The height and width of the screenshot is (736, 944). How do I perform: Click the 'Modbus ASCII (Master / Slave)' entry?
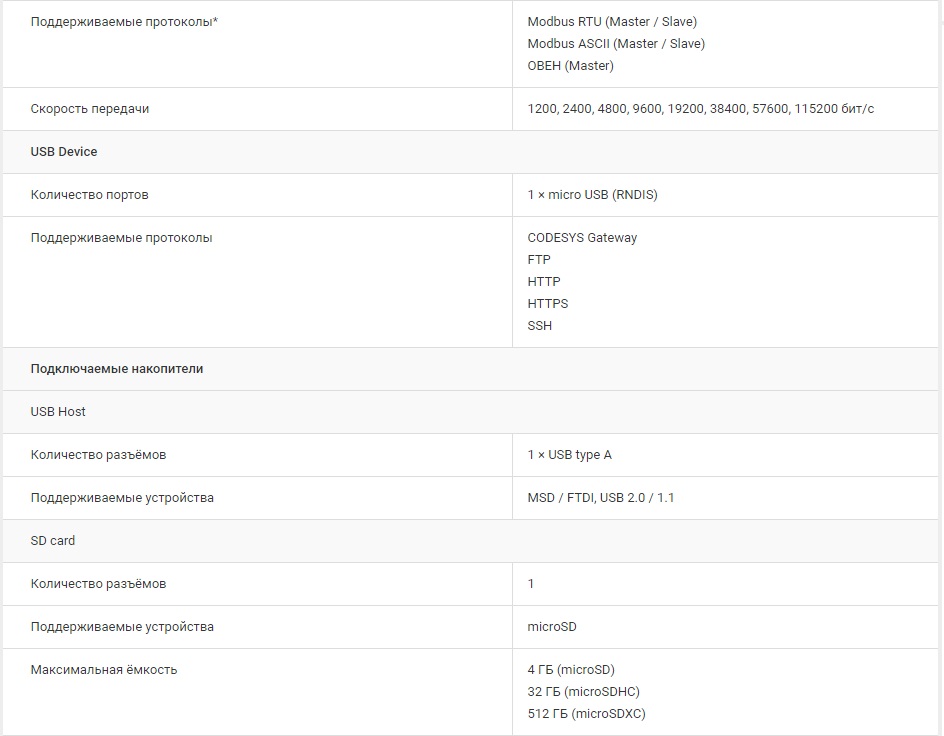click(x=616, y=43)
